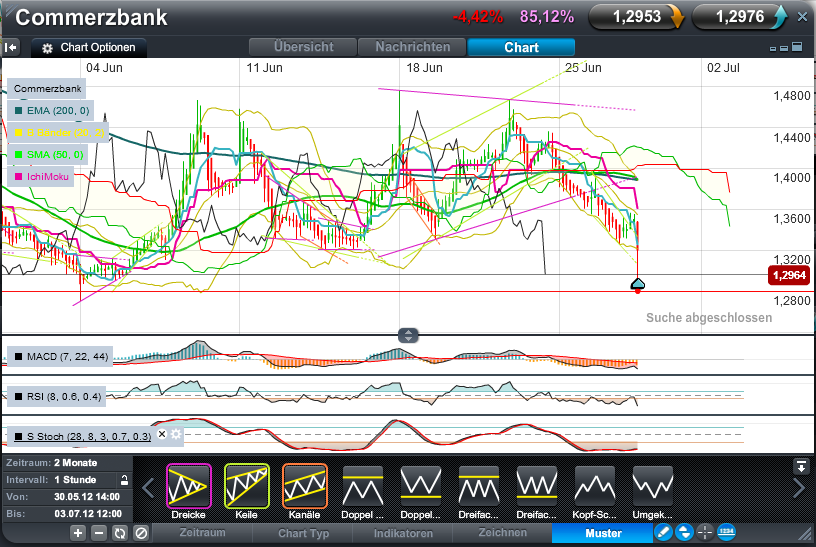Click the RSI (8, 0.6, 0.4) label
This screenshot has height=547, width=816.
[x=57, y=397]
